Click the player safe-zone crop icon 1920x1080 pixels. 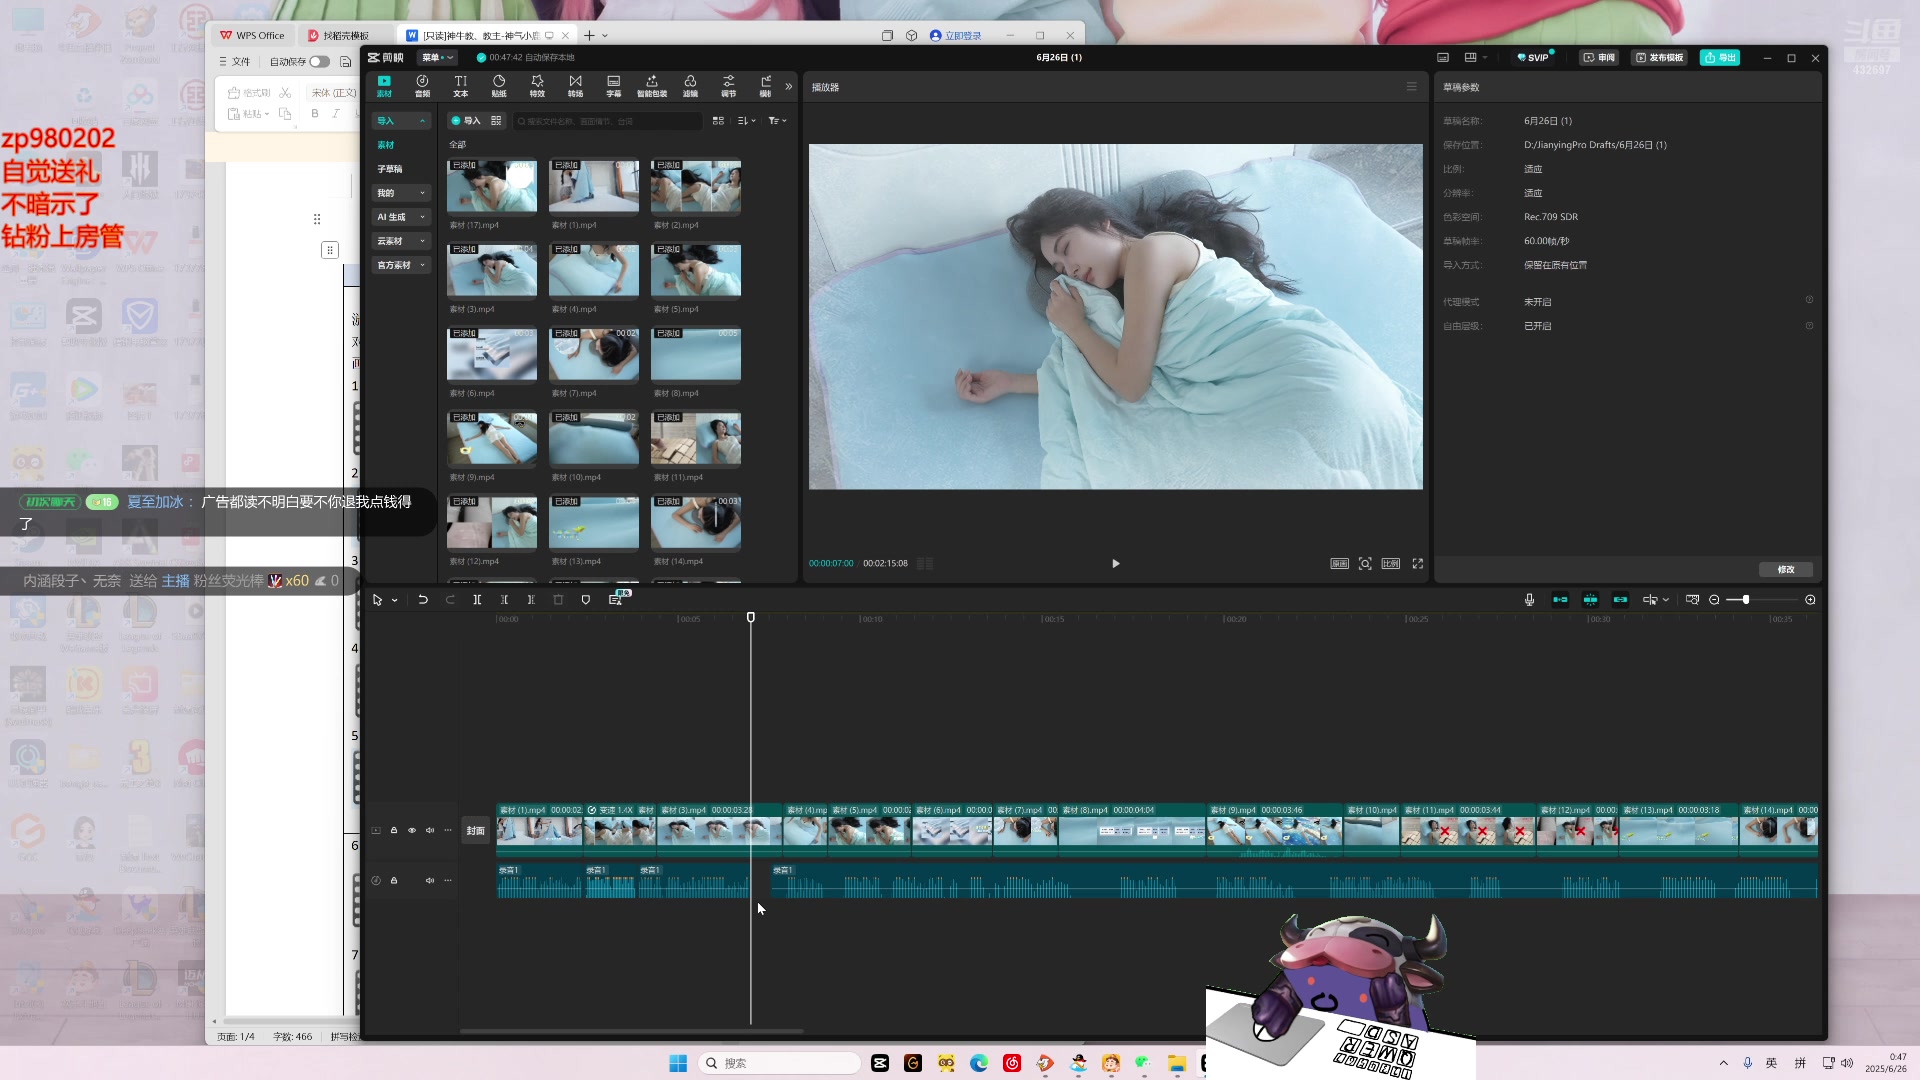1365,564
